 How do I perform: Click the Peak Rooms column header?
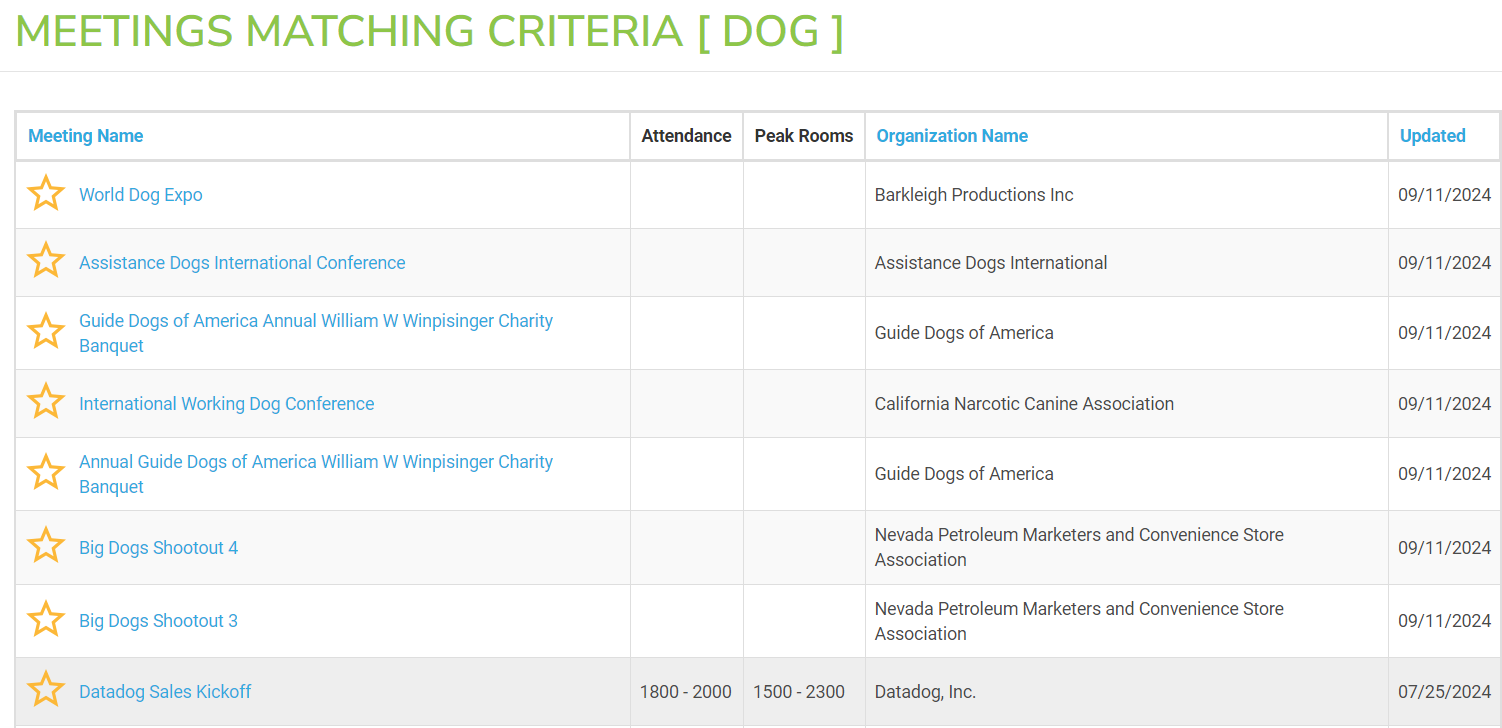click(804, 136)
